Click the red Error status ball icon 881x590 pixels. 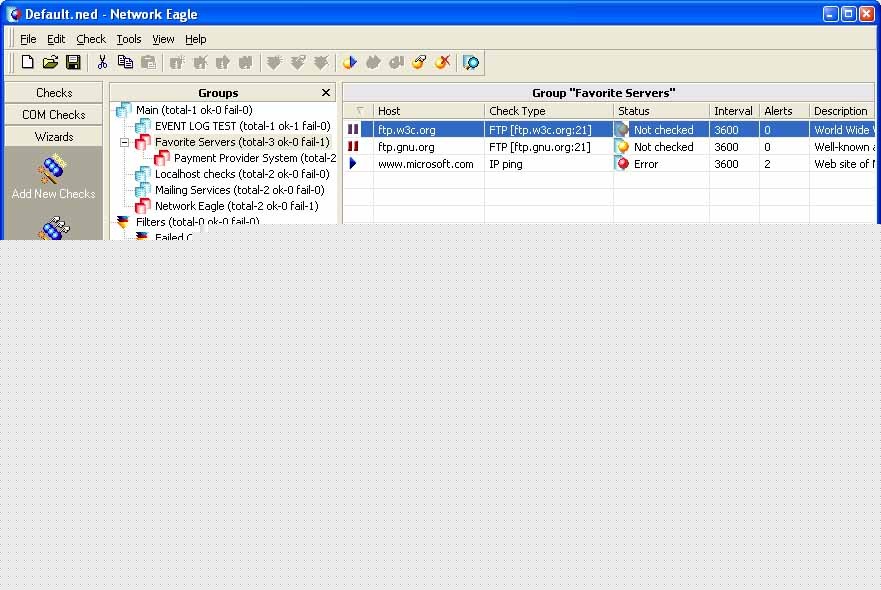[x=623, y=164]
